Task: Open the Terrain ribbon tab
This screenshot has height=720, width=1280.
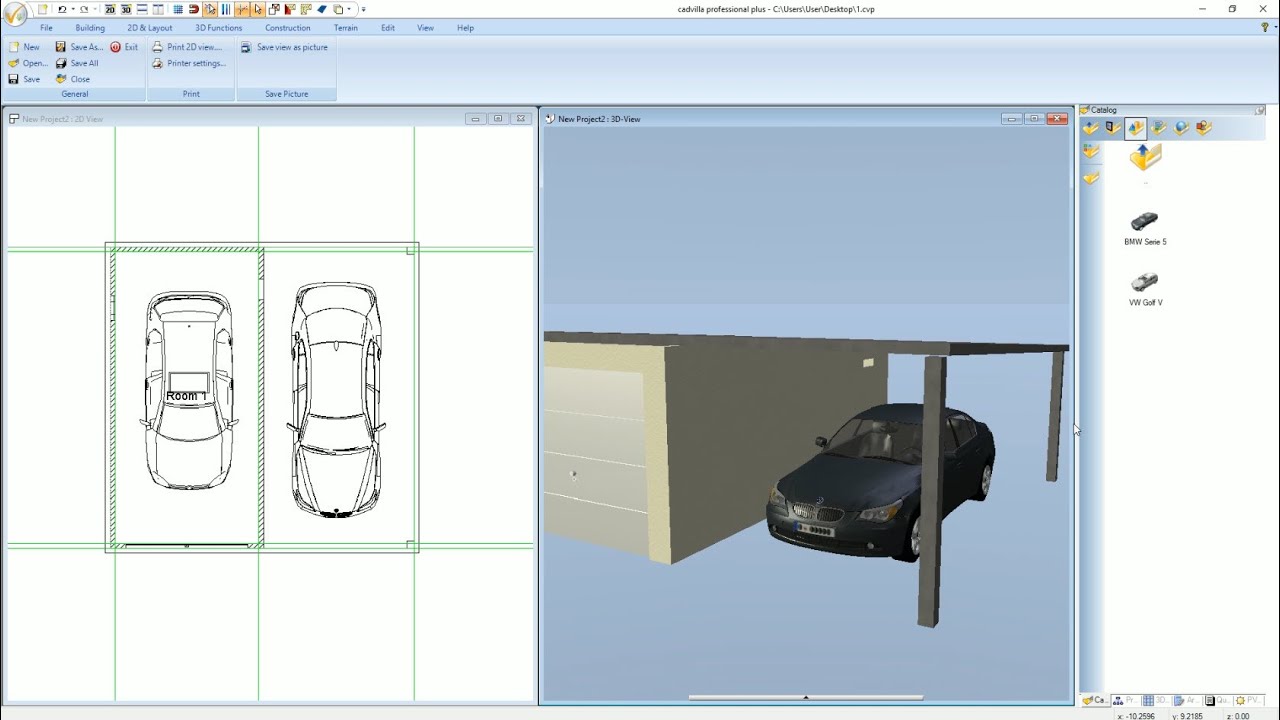Action: click(x=346, y=28)
